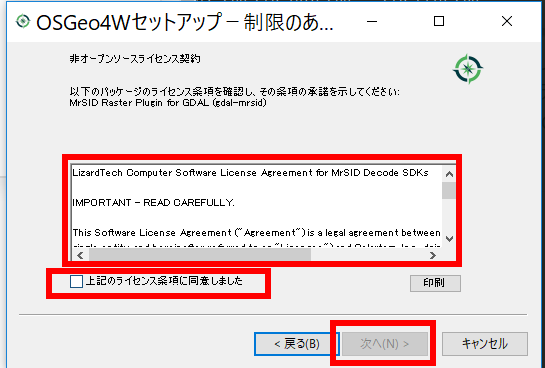Click inside the LizardTech license text area
The height and width of the screenshot is (368, 545).
click(257, 207)
